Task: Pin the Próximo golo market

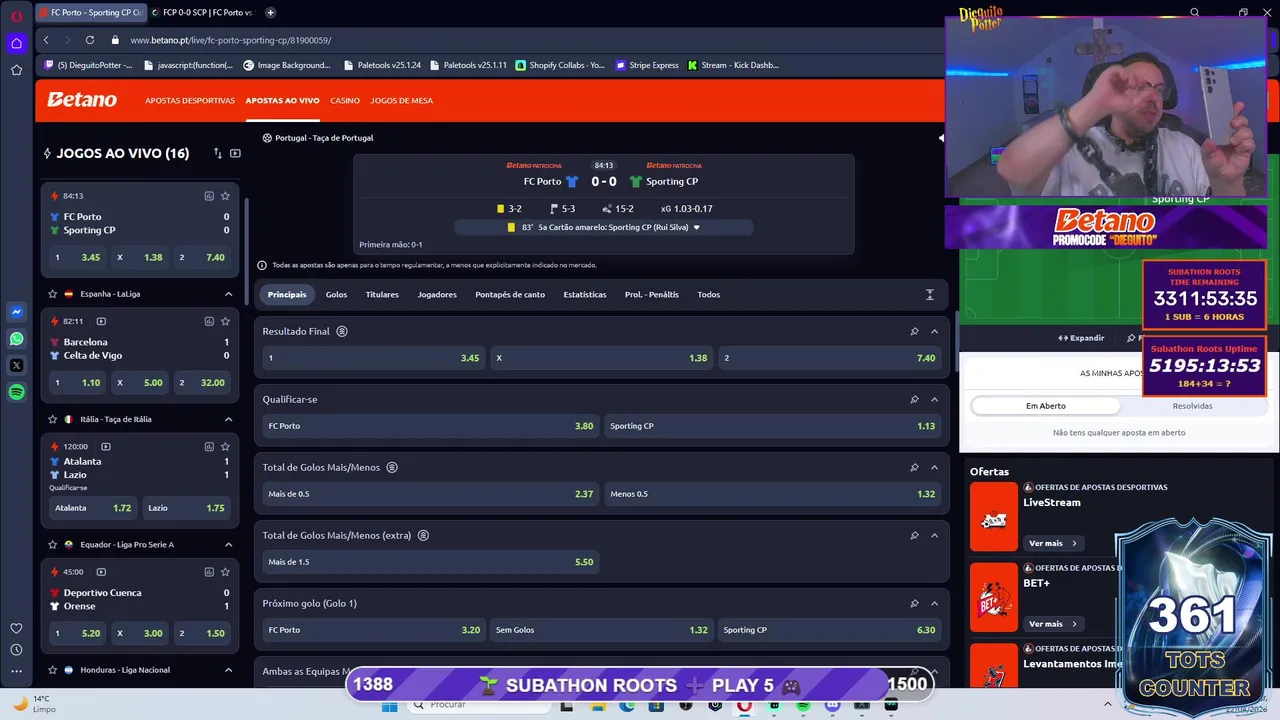Action: pyautogui.click(x=914, y=603)
